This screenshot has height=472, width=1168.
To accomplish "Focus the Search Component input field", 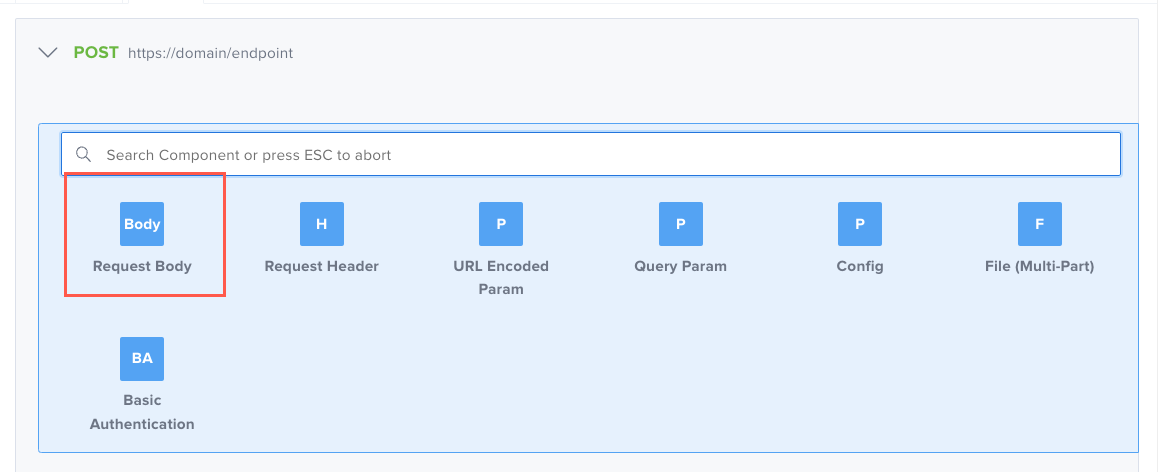I will [600, 155].
